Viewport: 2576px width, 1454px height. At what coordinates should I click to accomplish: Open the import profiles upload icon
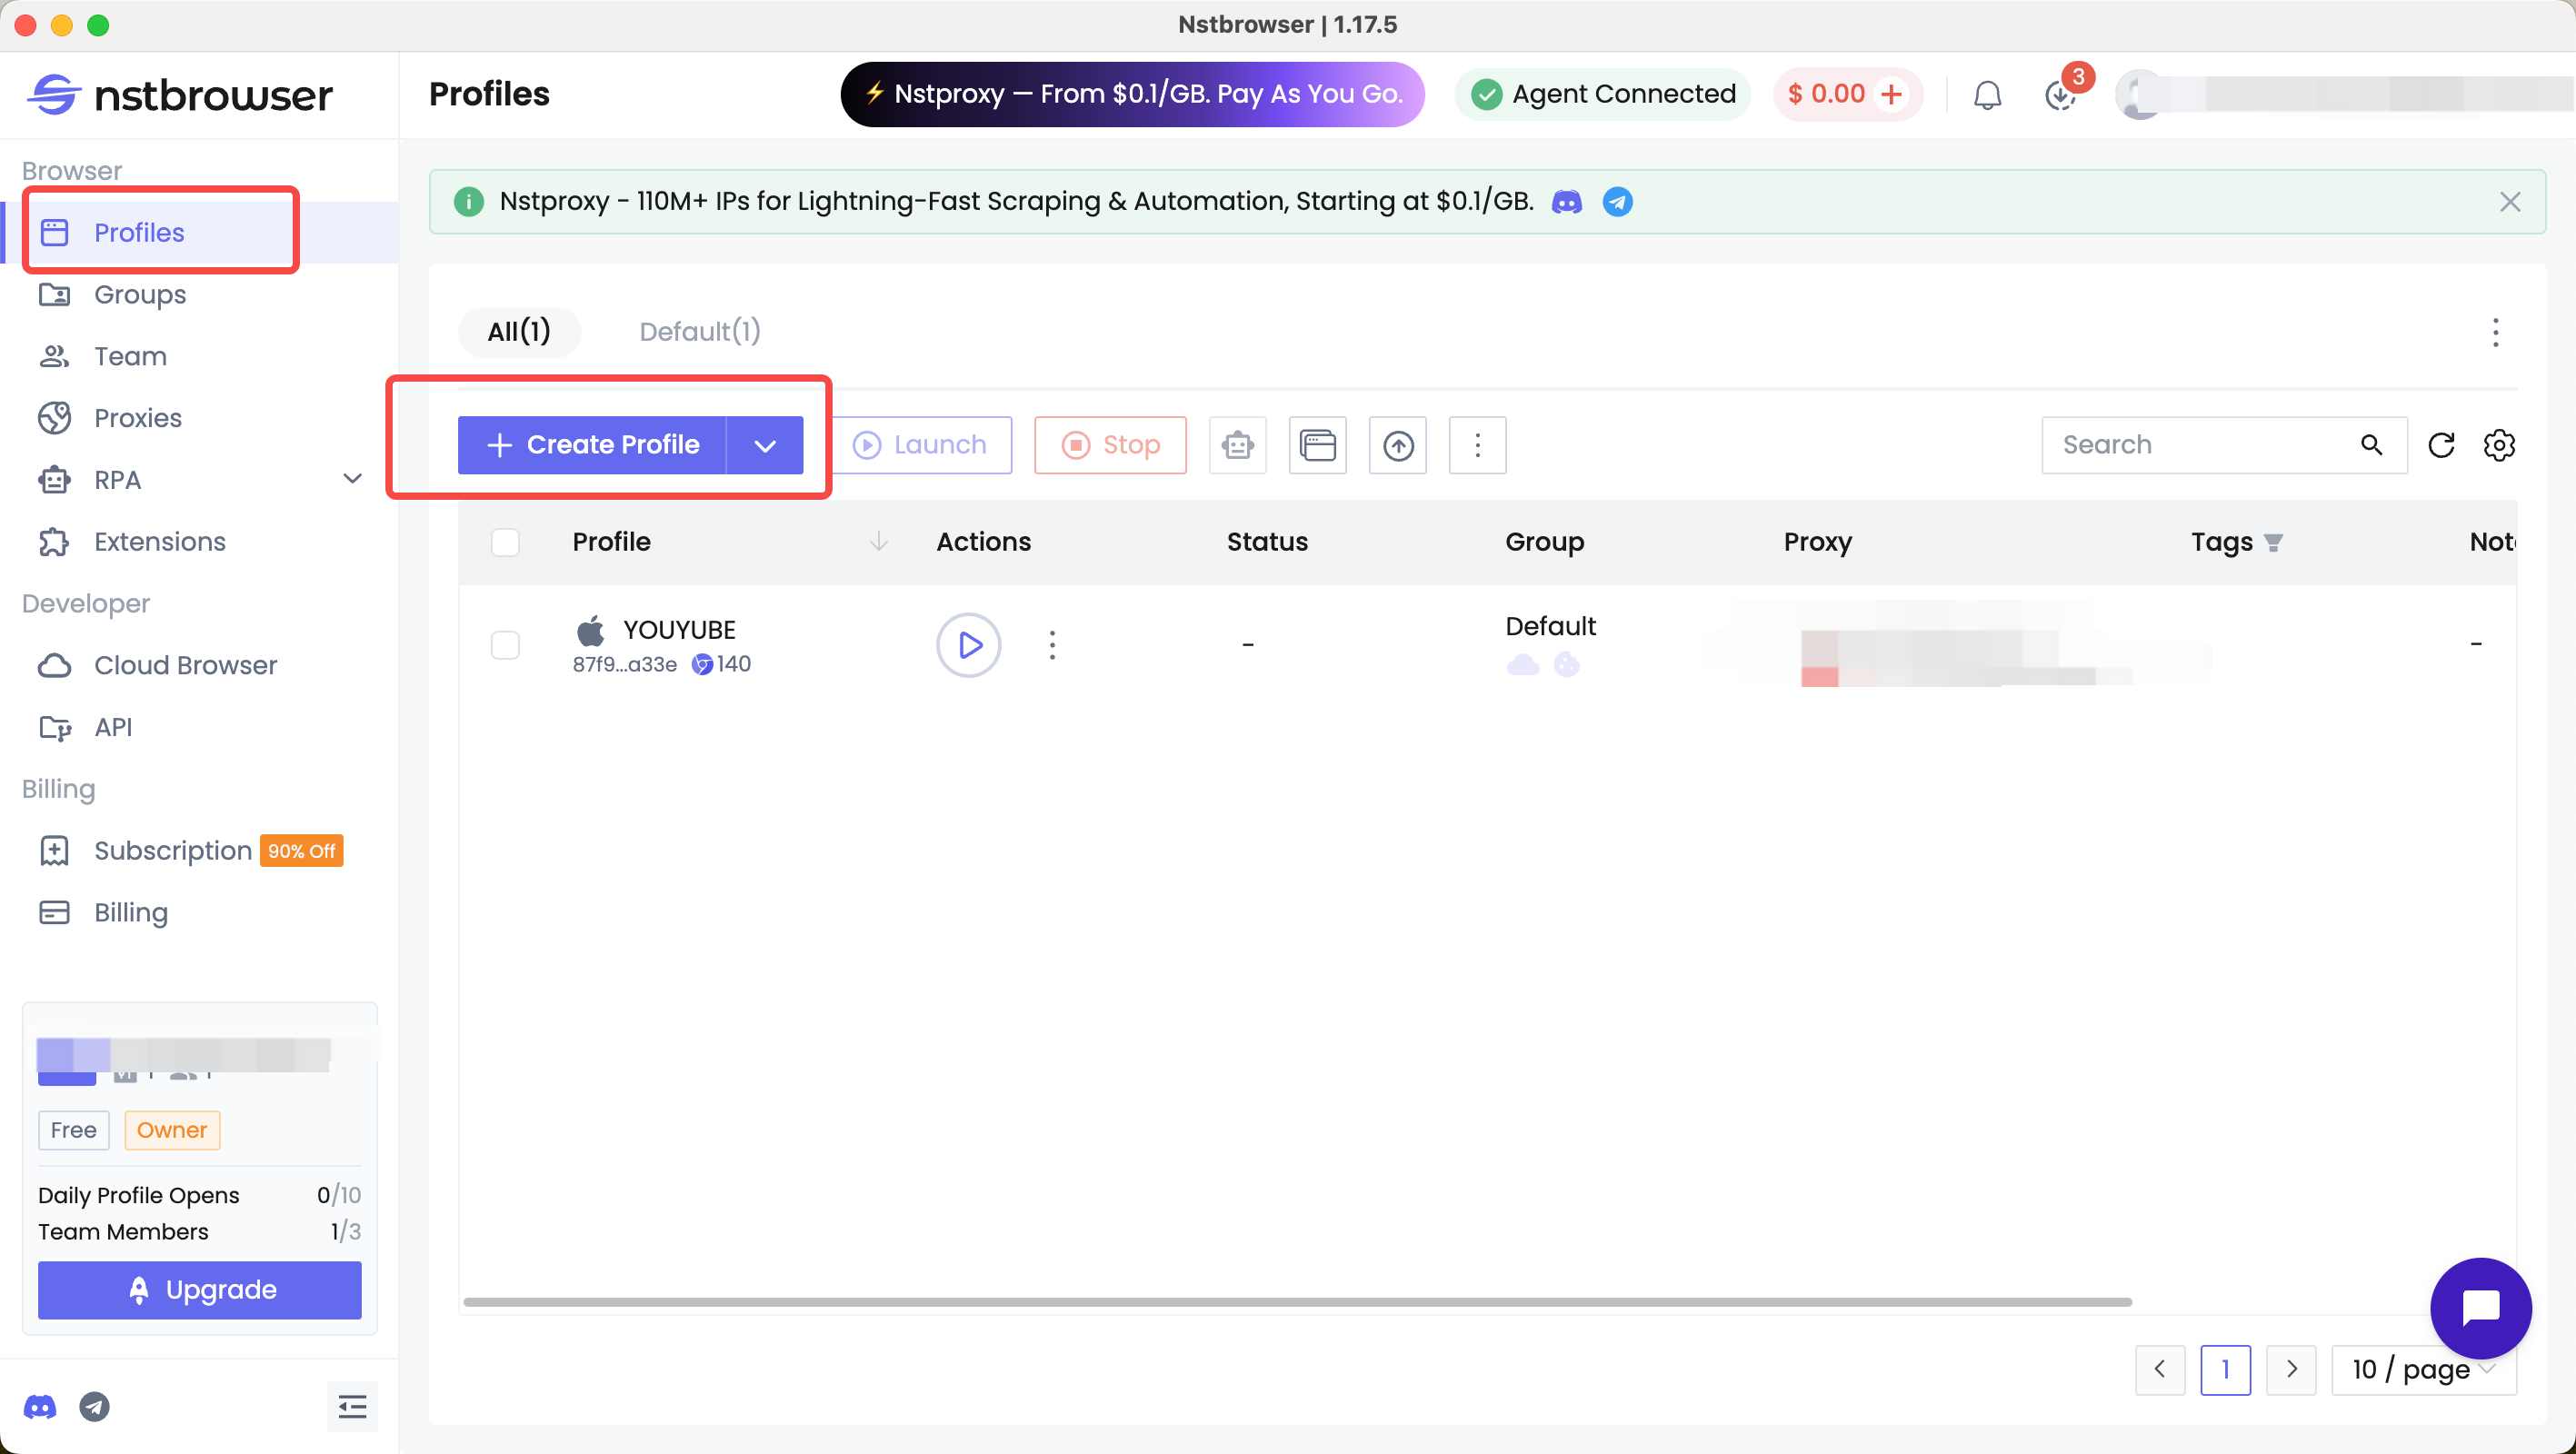1397,445
